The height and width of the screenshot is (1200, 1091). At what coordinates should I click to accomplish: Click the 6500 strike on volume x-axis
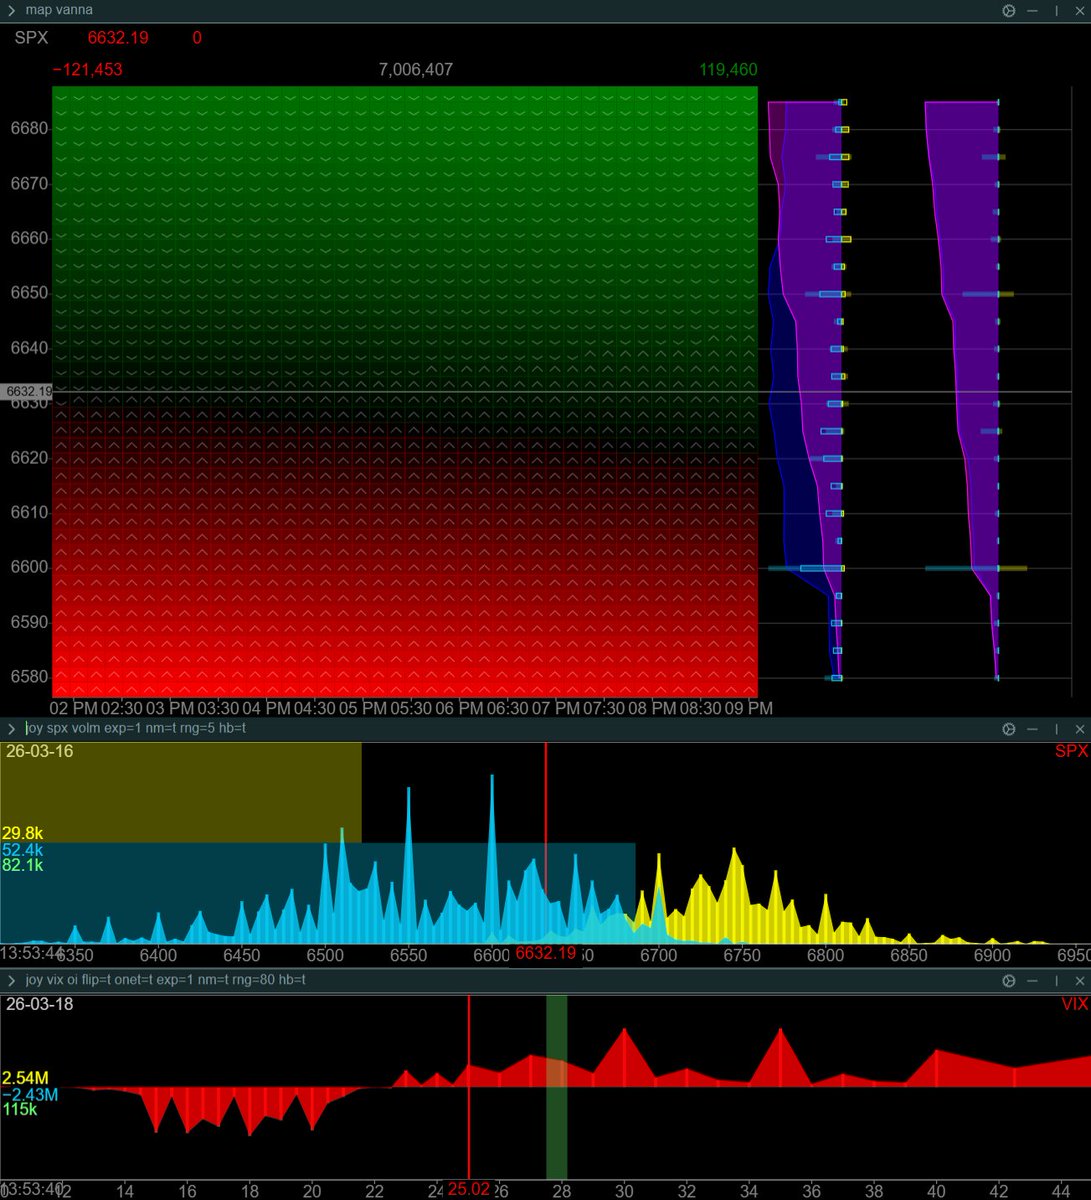(x=325, y=956)
